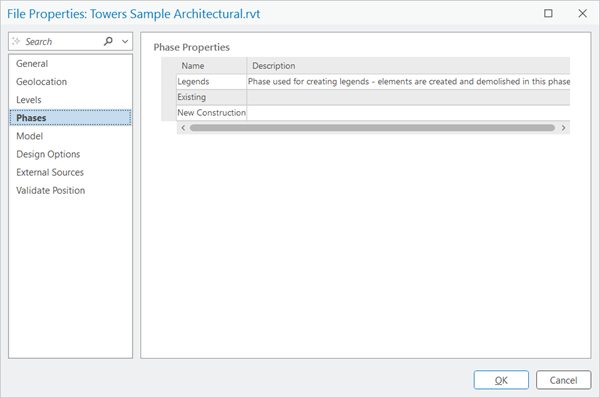This screenshot has width=600, height=398.
Task: Click the Existing row description cell
Action: [408, 97]
